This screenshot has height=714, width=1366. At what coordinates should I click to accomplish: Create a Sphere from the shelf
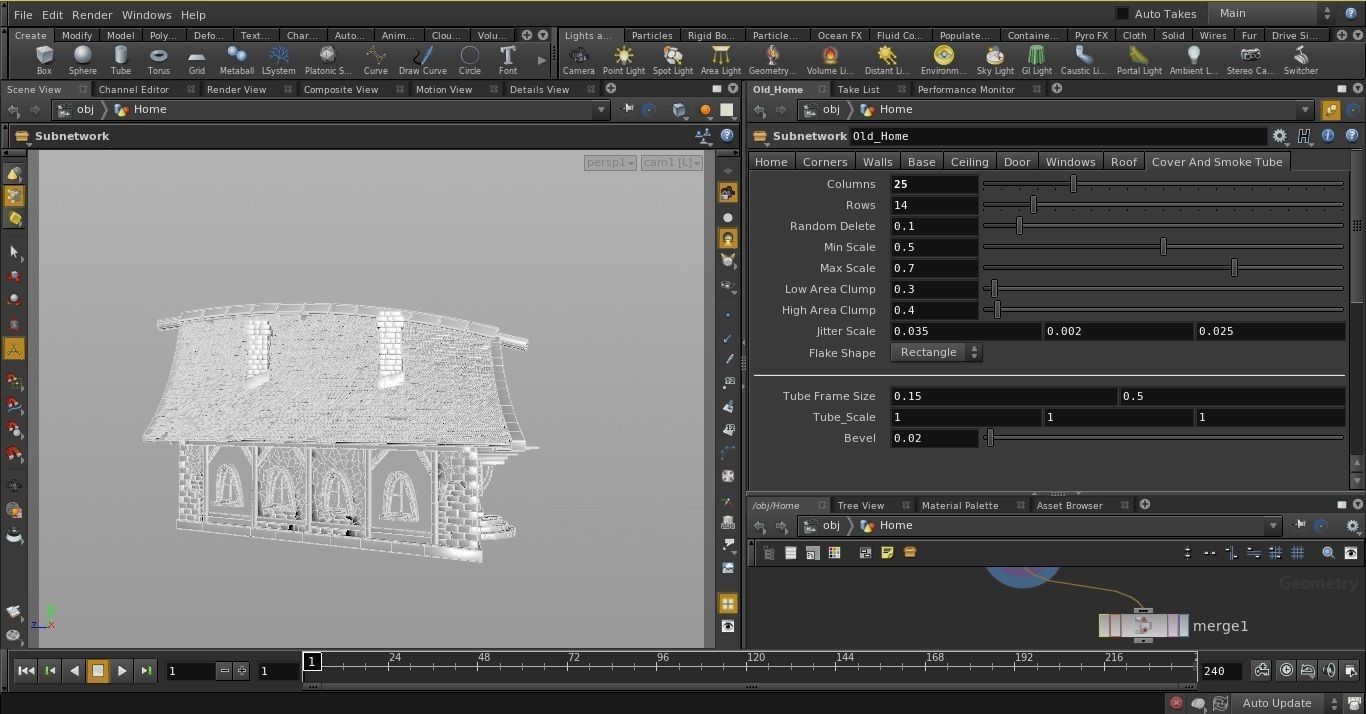83,60
